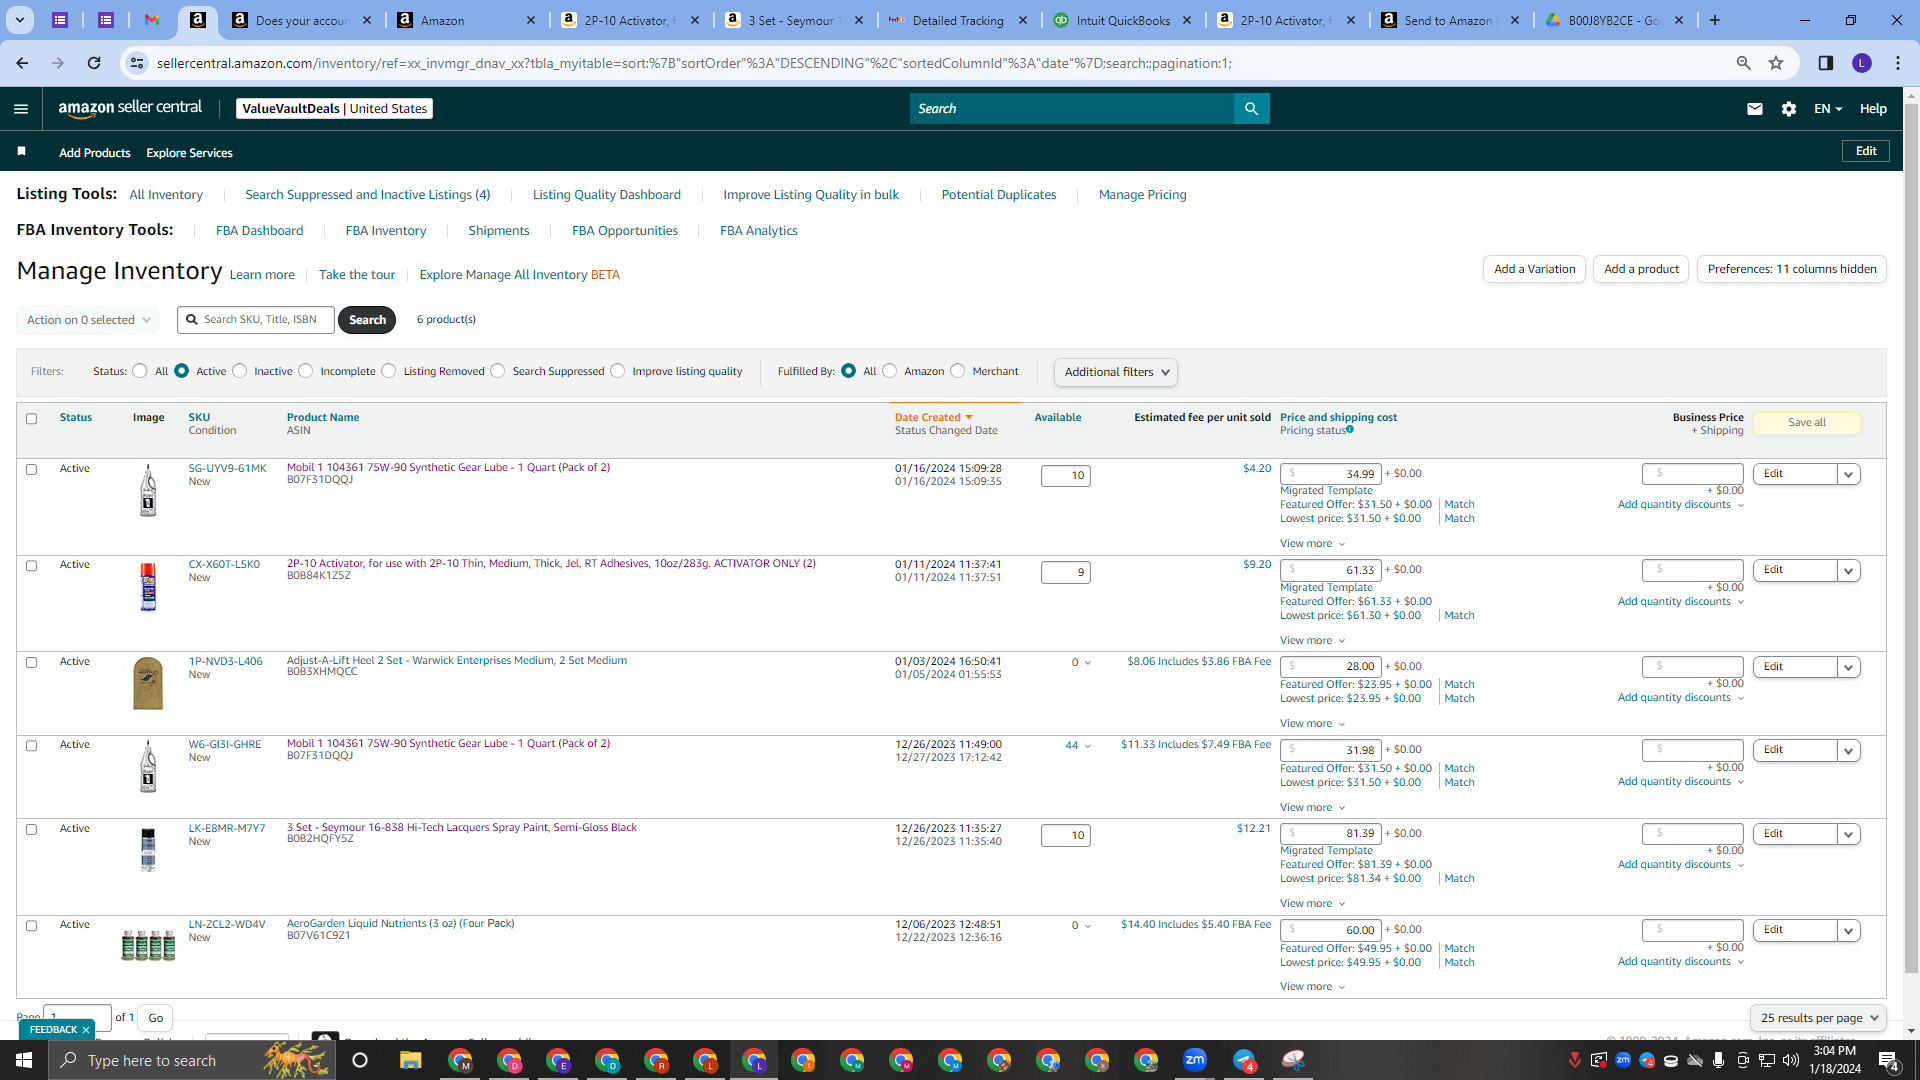Open the EN language dropdown
This screenshot has width=1920, height=1080.
[x=1828, y=109]
